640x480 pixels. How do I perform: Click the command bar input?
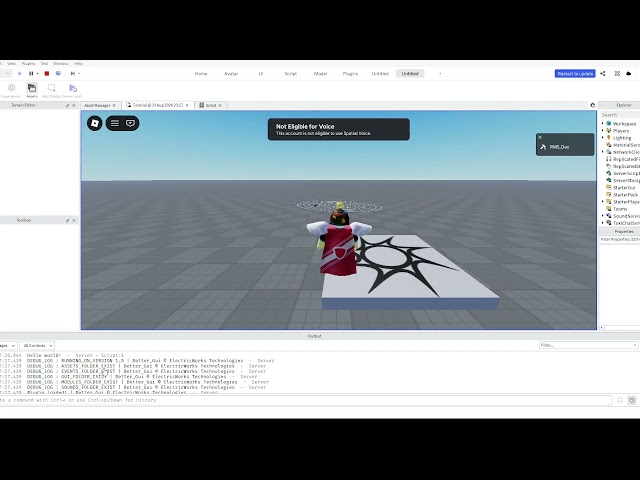click(x=306, y=400)
